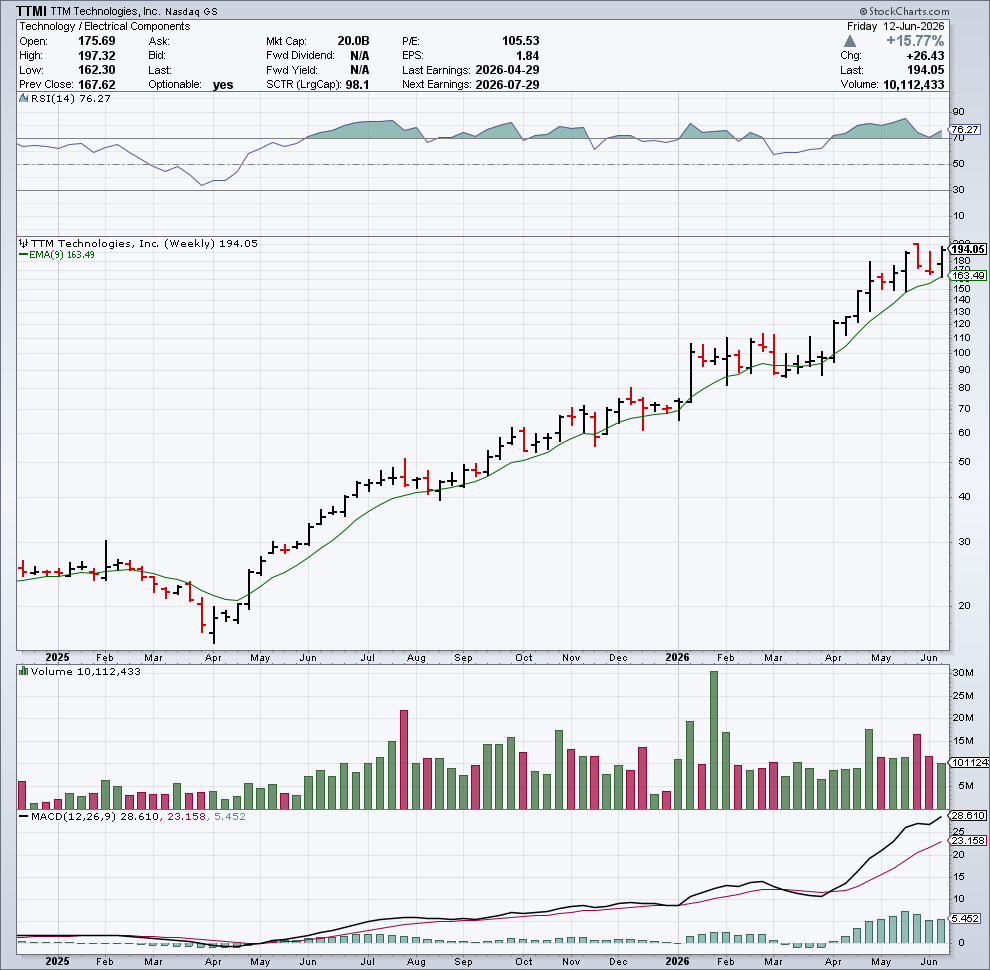Click the MACD(12,26,9) panel label
Image resolution: width=990 pixels, height=970 pixels.
[x=73, y=817]
